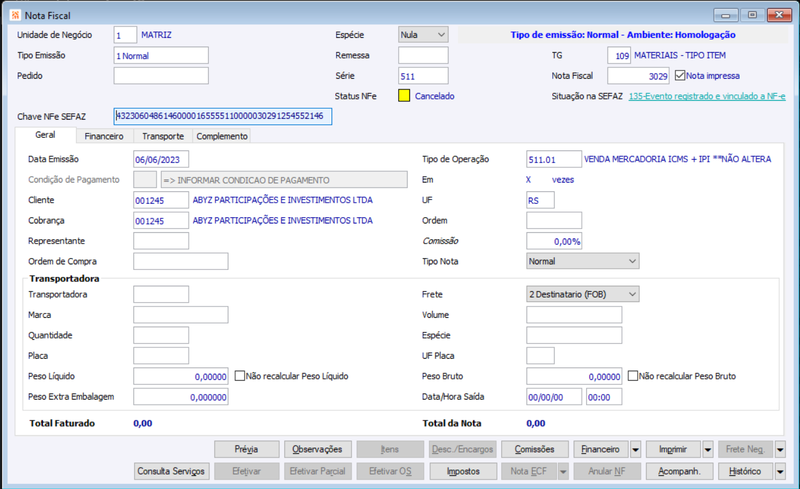The width and height of the screenshot is (800, 489).
Task: Click the Peso Bruto value field
Action: point(574,376)
